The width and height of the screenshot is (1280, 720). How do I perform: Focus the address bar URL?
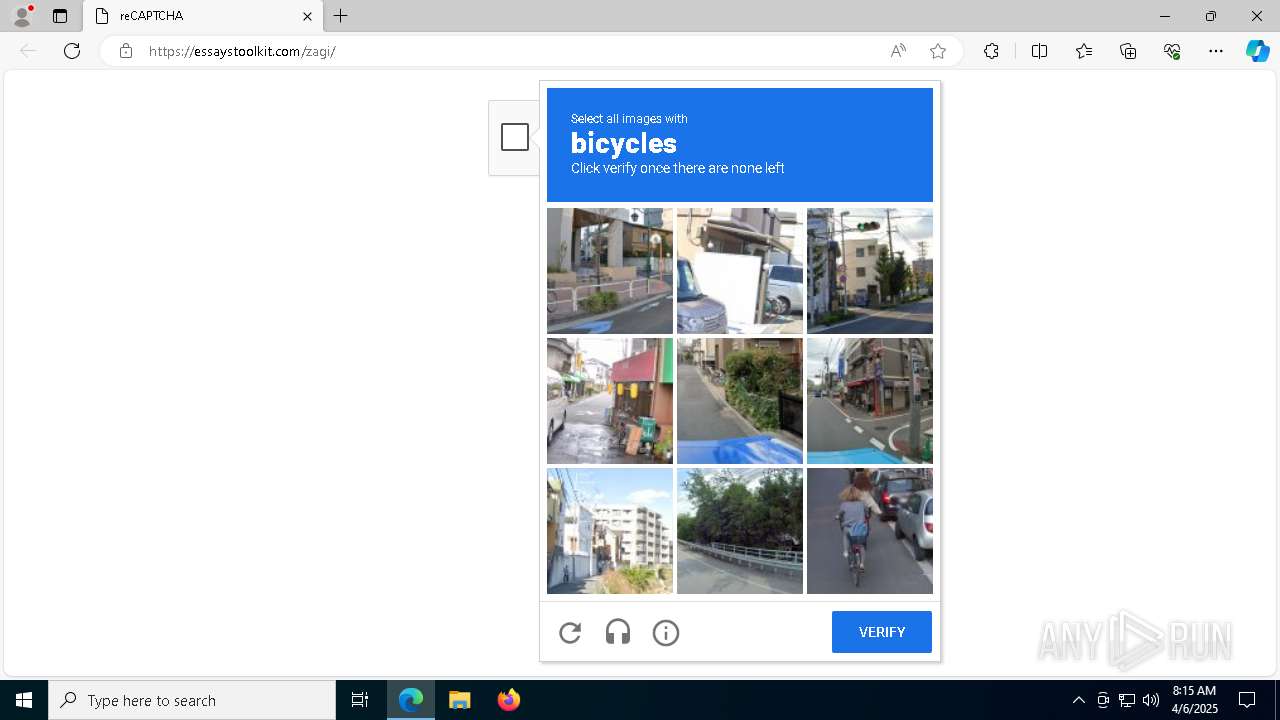tap(242, 51)
